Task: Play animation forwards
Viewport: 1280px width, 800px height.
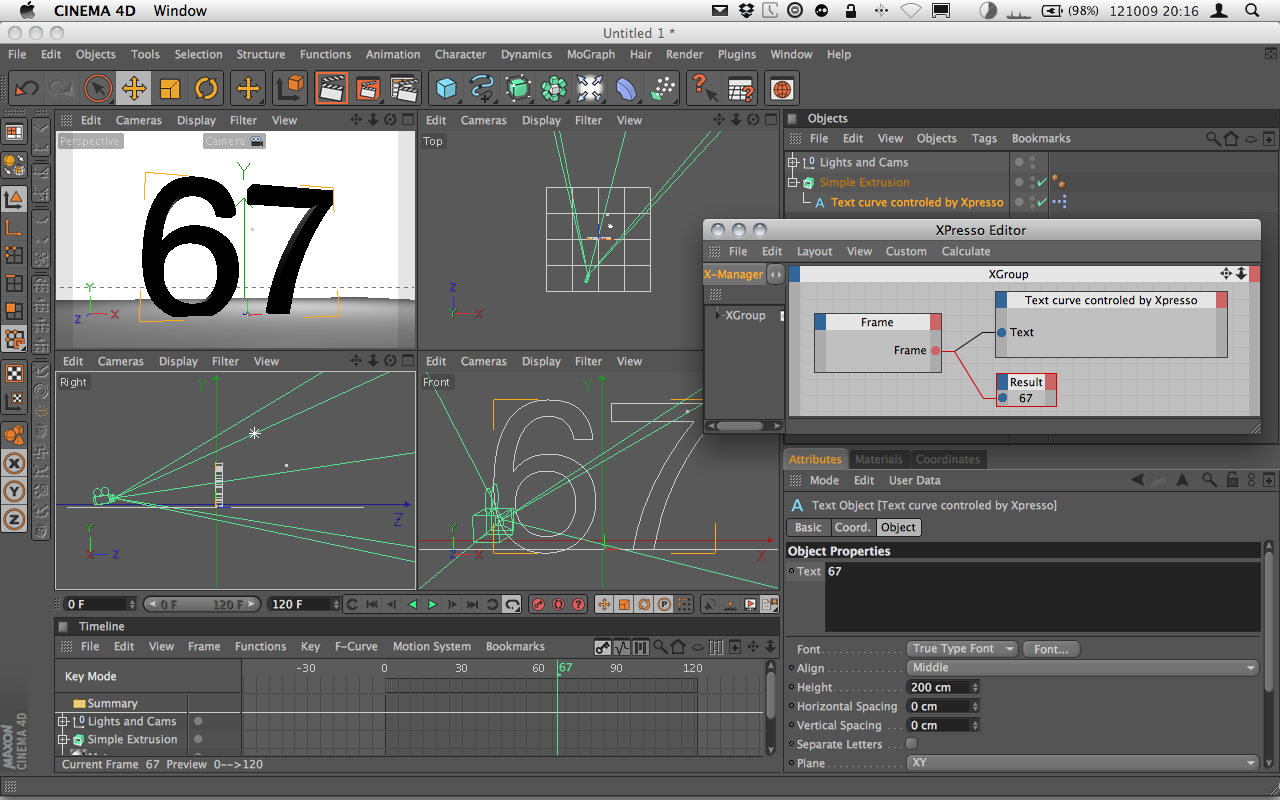Action: (433, 604)
